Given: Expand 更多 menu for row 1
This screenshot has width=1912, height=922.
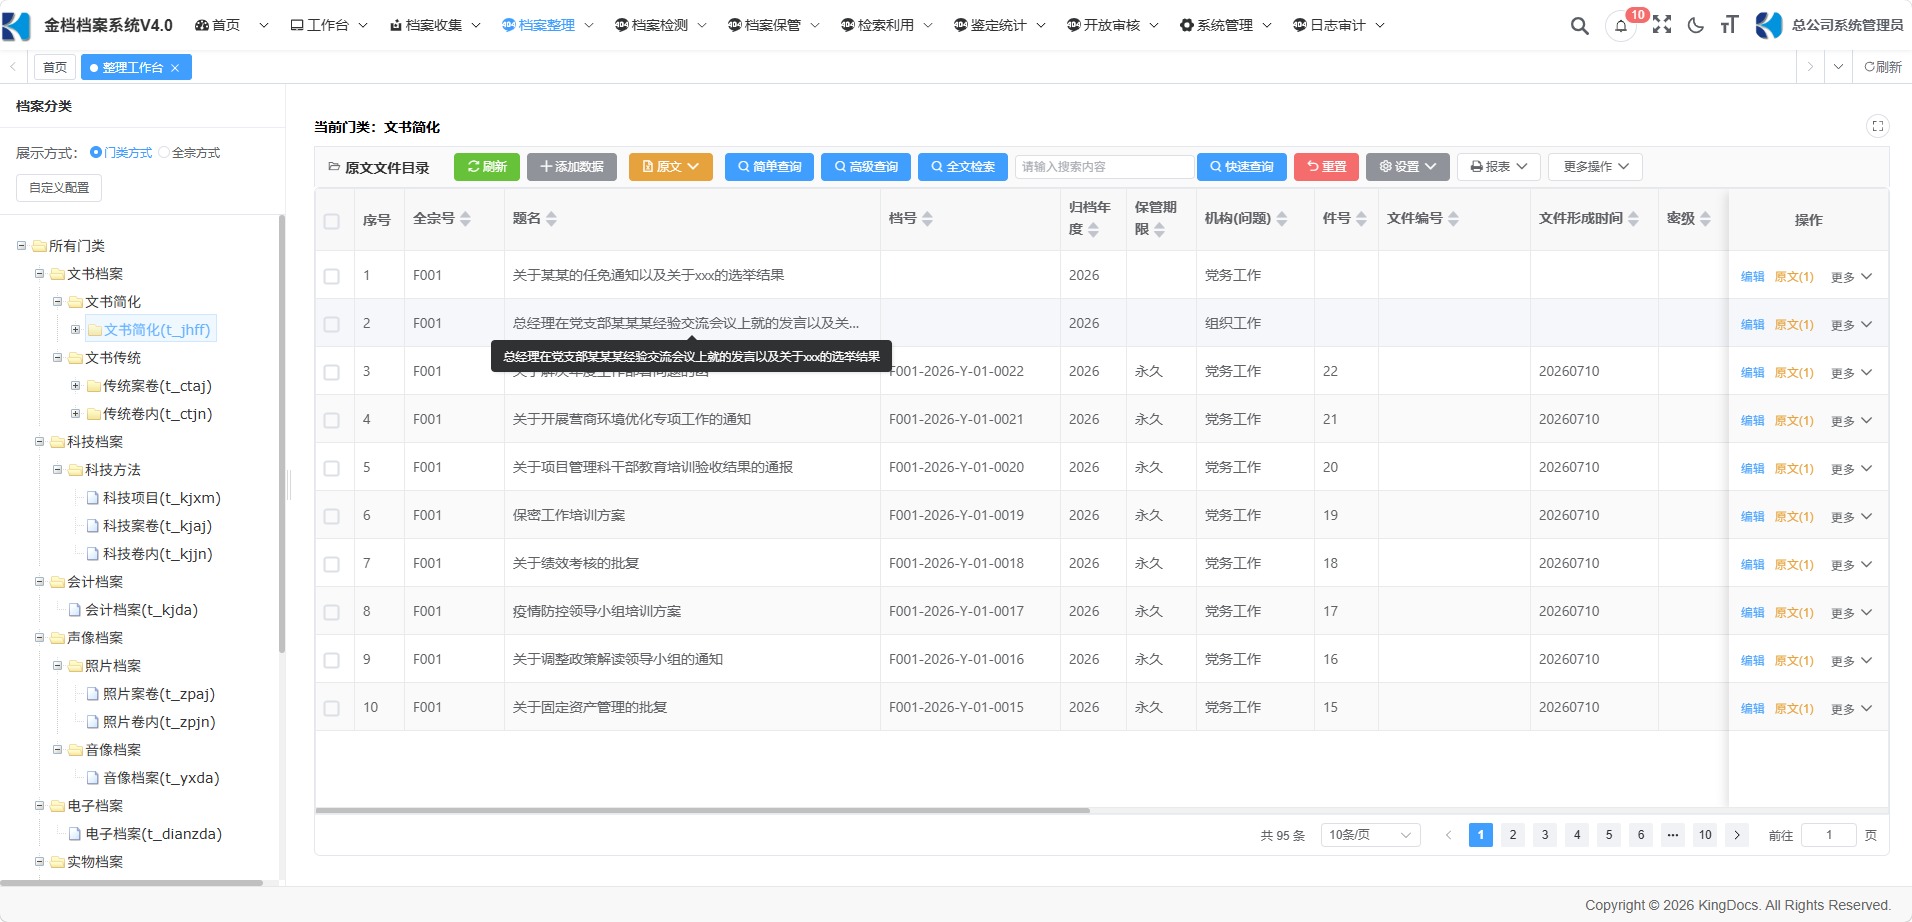Looking at the screenshot, I should (1852, 277).
